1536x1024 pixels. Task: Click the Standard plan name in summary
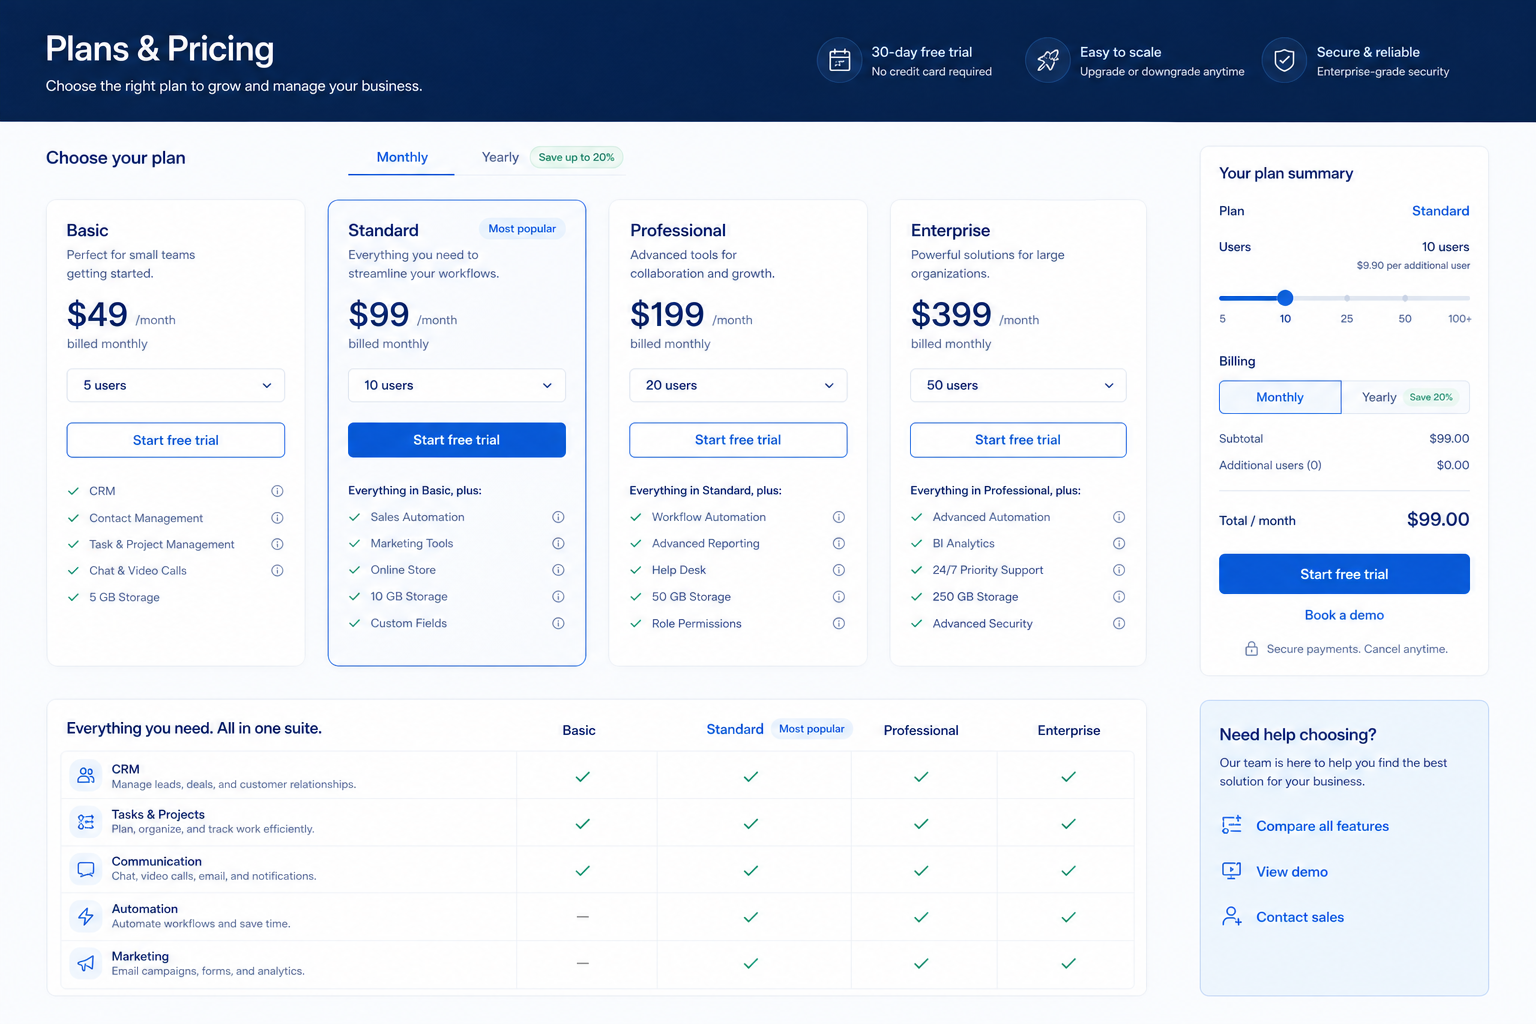click(x=1440, y=211)
